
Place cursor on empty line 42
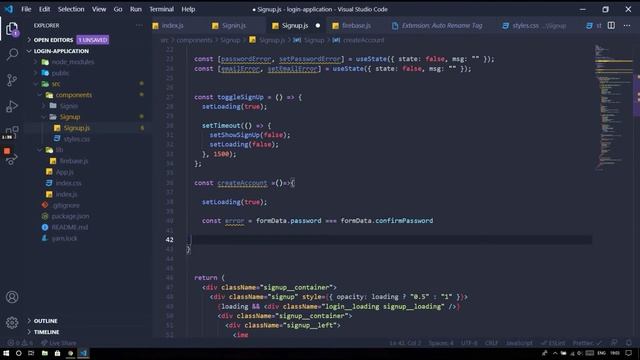(x=392, y=240)
